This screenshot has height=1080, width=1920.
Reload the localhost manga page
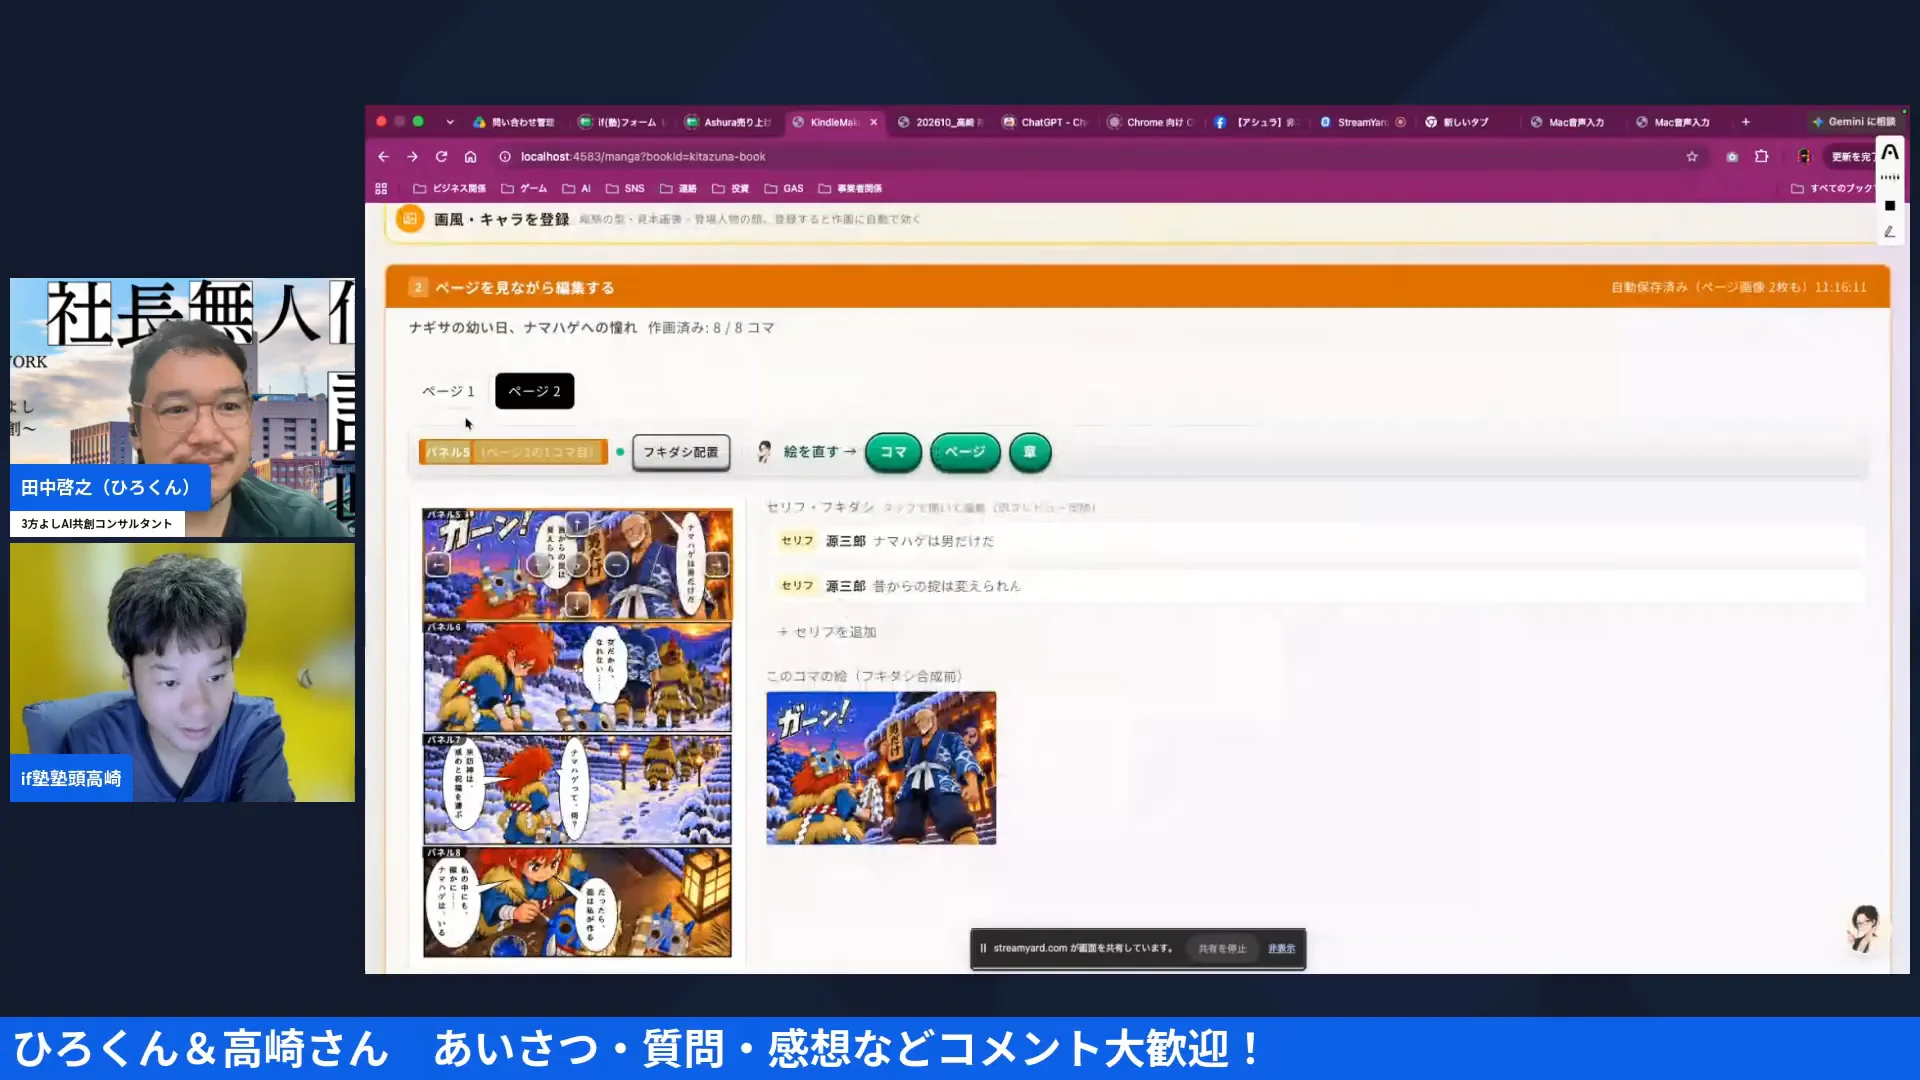441,156
